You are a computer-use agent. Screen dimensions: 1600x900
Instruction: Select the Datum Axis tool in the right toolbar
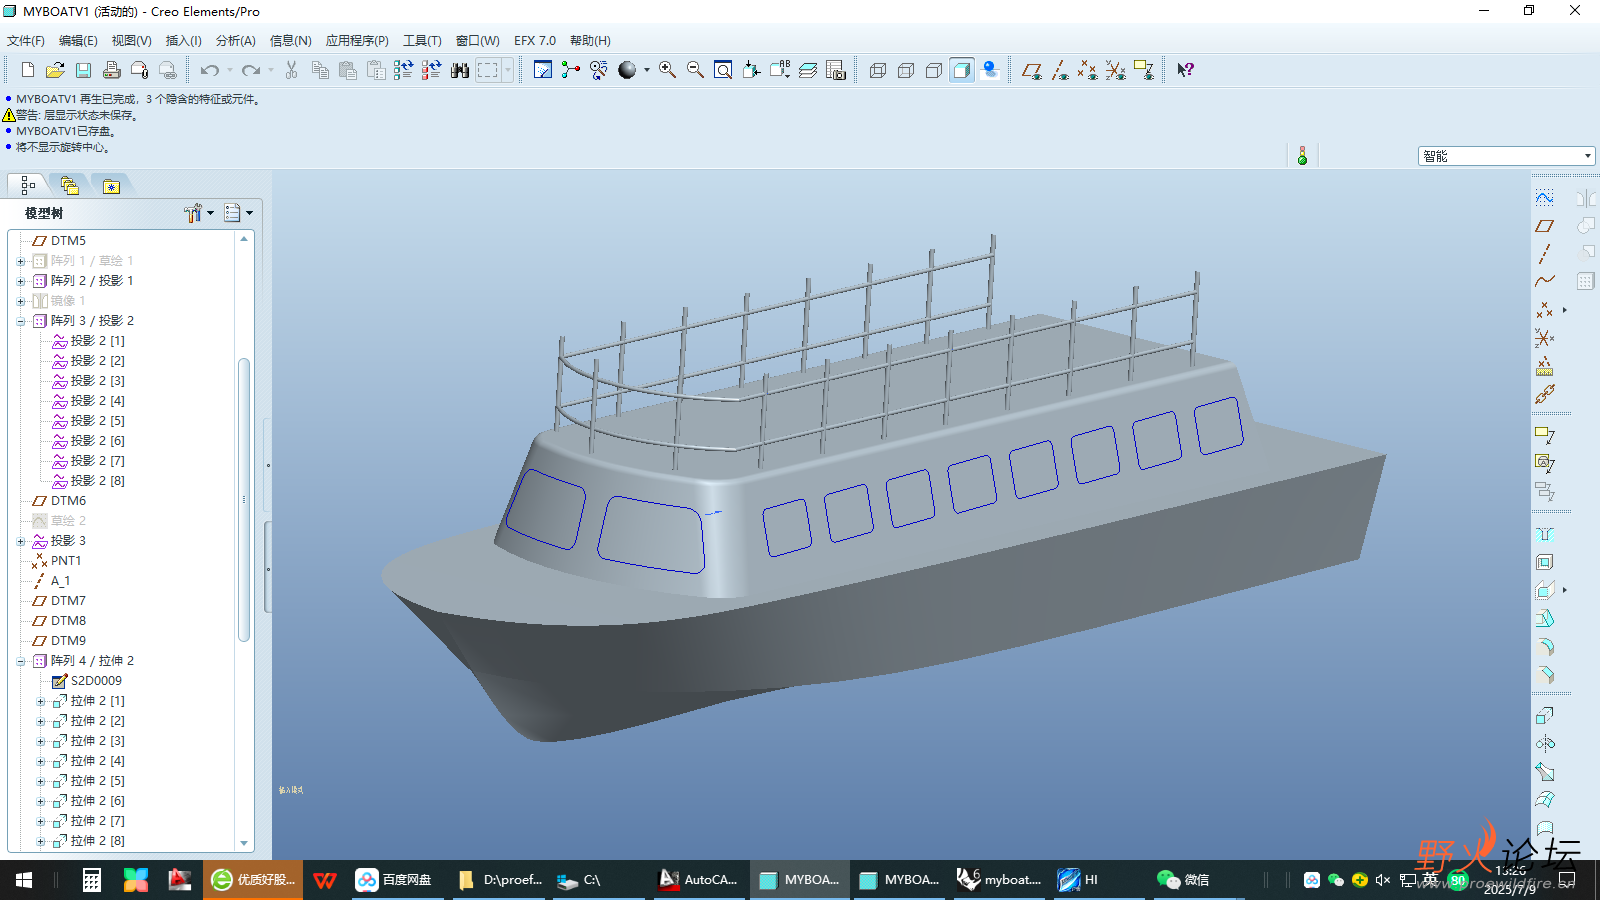pyautogui.click(x=1545, y=254)
